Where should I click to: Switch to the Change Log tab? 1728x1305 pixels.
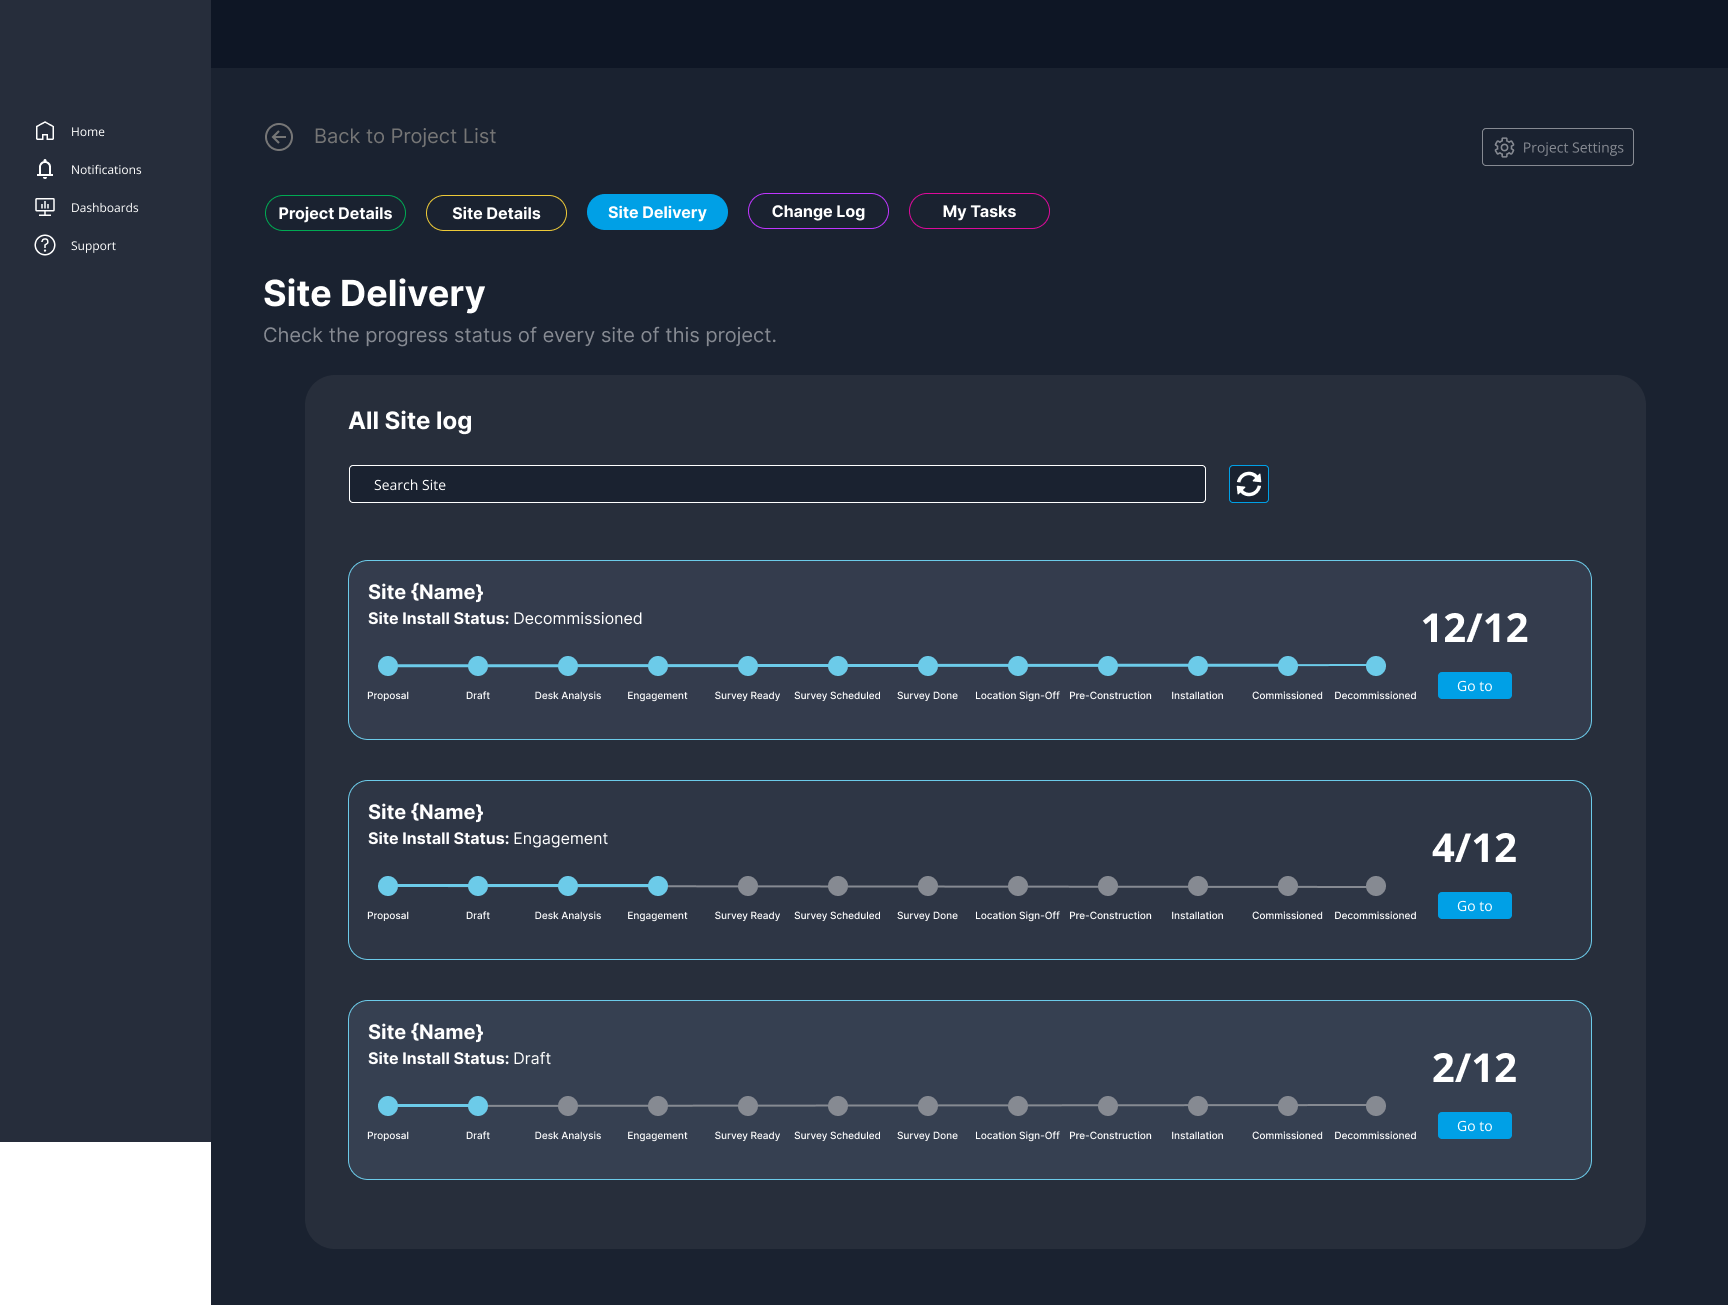point(818,211)
